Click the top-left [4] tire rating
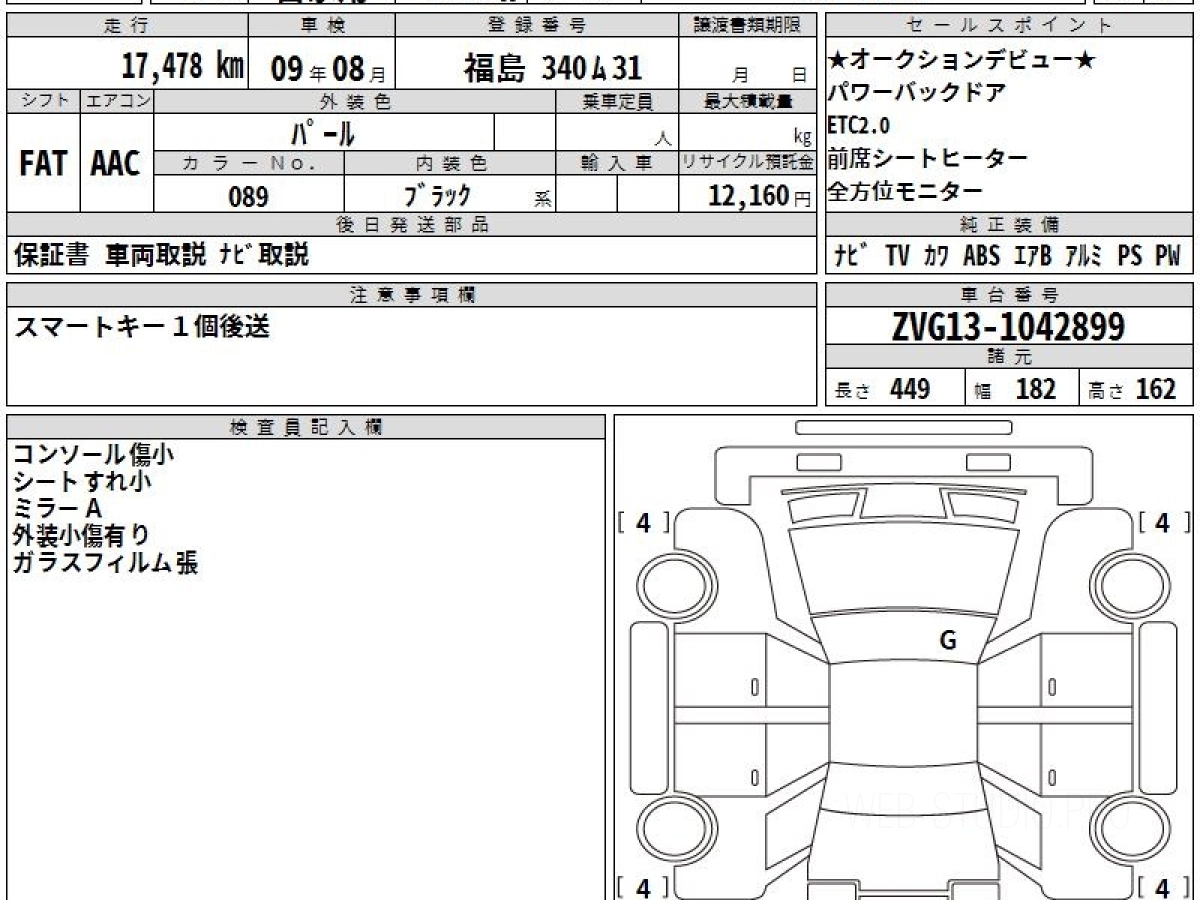Image resolution: width=1200 pixels, height=900 pixels. coord(643,522)
